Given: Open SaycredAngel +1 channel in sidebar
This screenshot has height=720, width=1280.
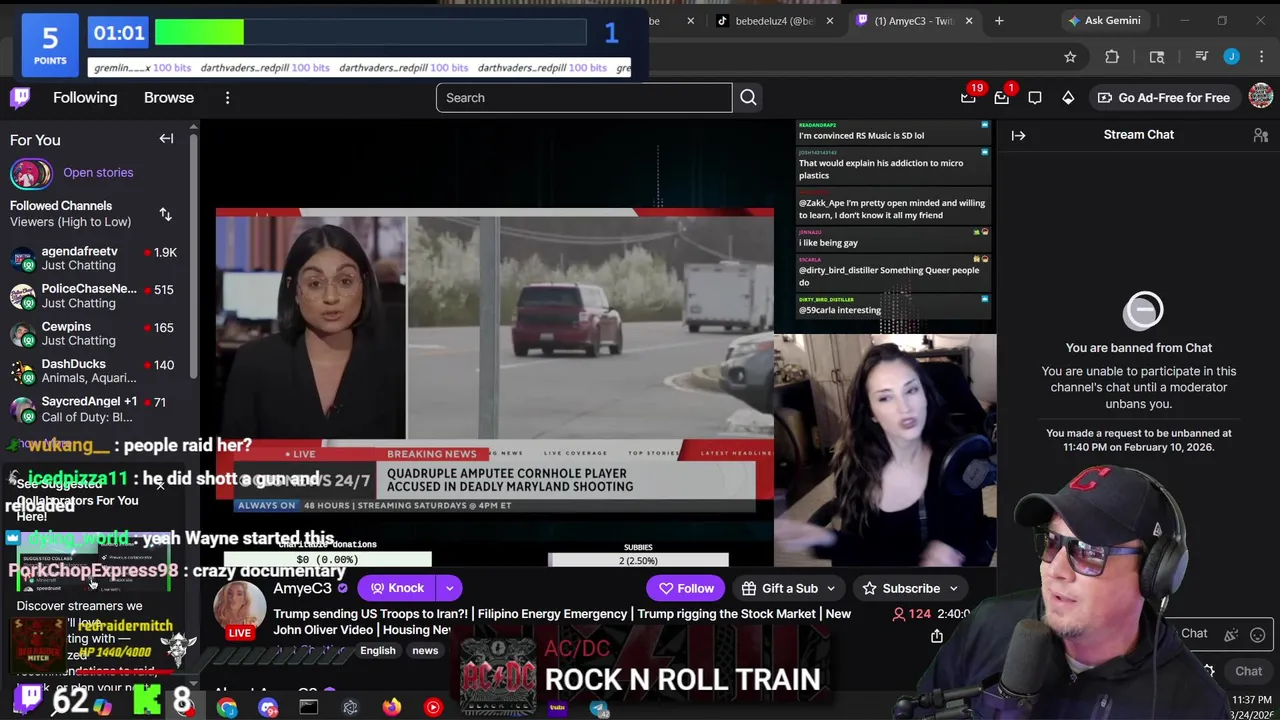Looking at the screenshot, I should pos(95,408).
